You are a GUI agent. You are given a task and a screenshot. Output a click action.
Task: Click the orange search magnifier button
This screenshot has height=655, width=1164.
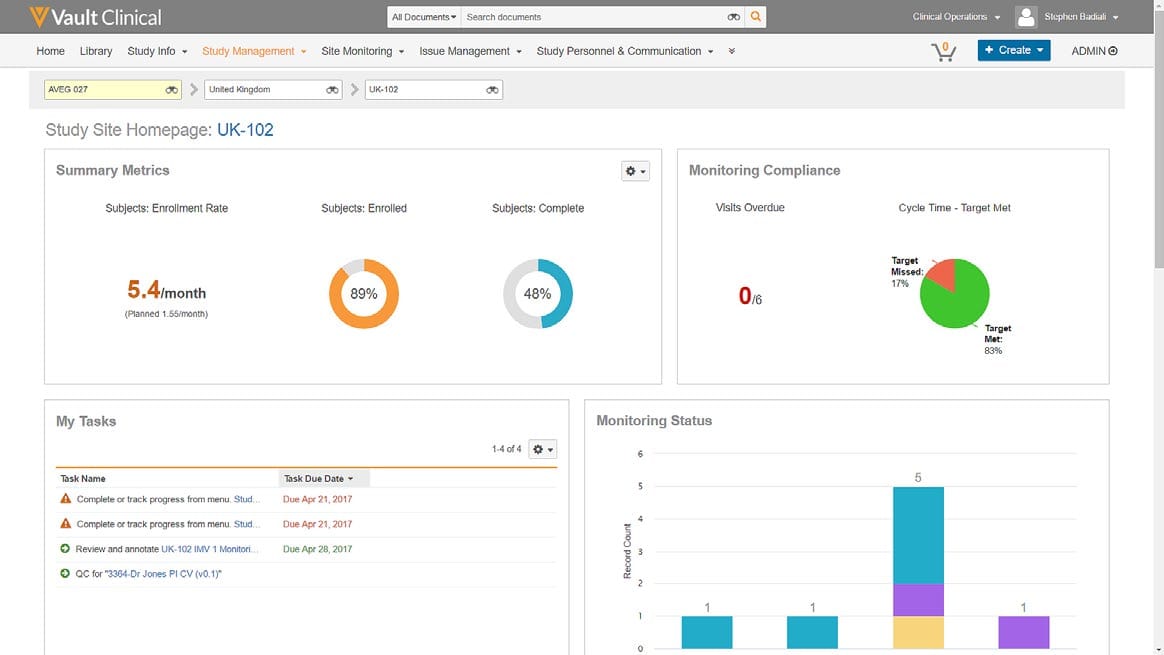click(756, 16)
